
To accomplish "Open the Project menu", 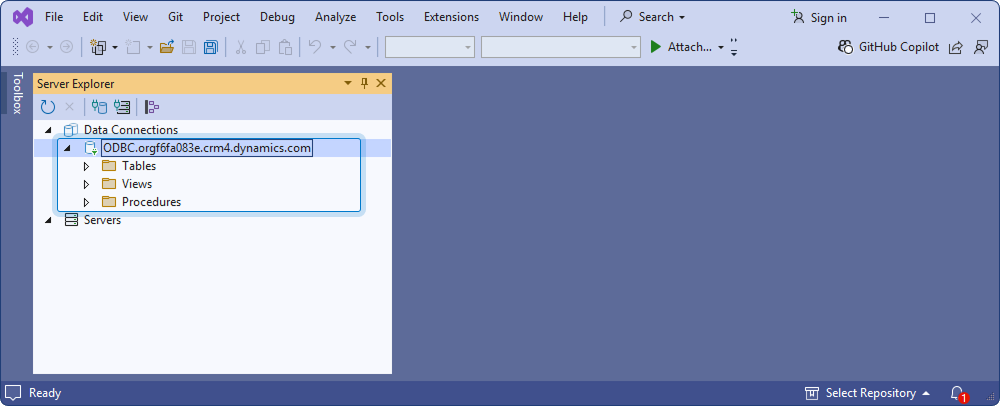I will click(x=221, y=17).
